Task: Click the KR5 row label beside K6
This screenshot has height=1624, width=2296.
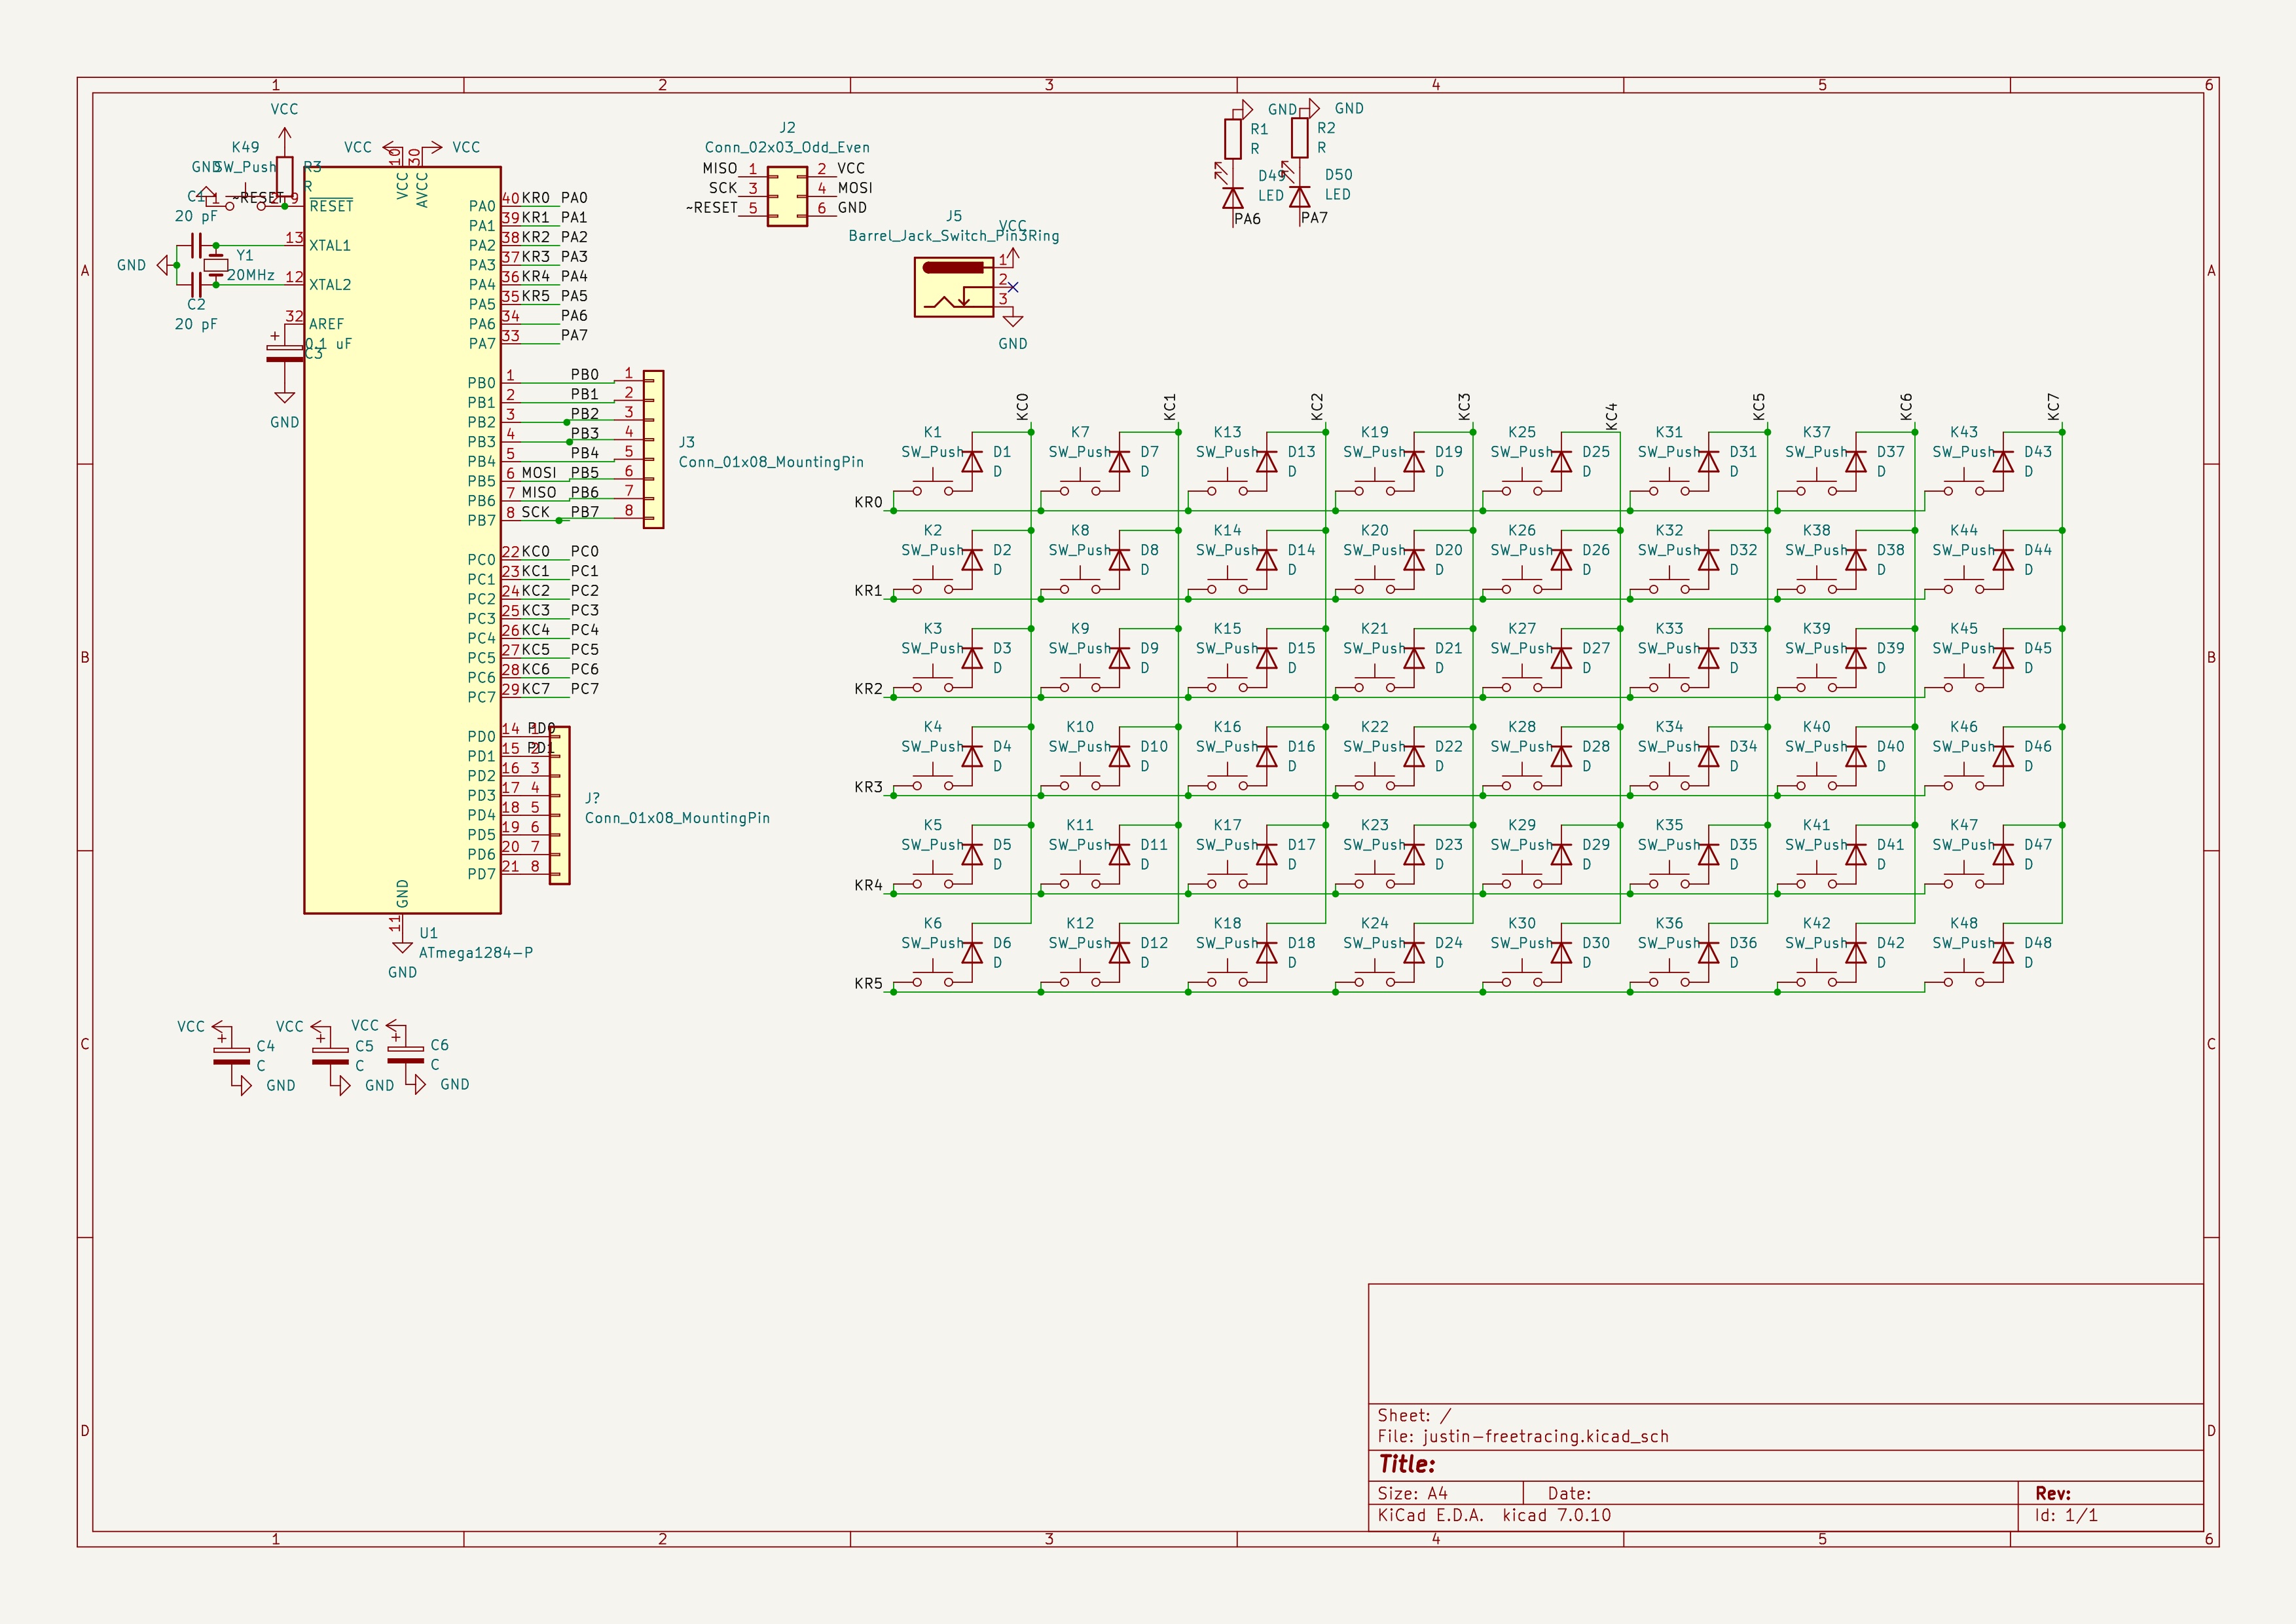Action: (868, 983)
